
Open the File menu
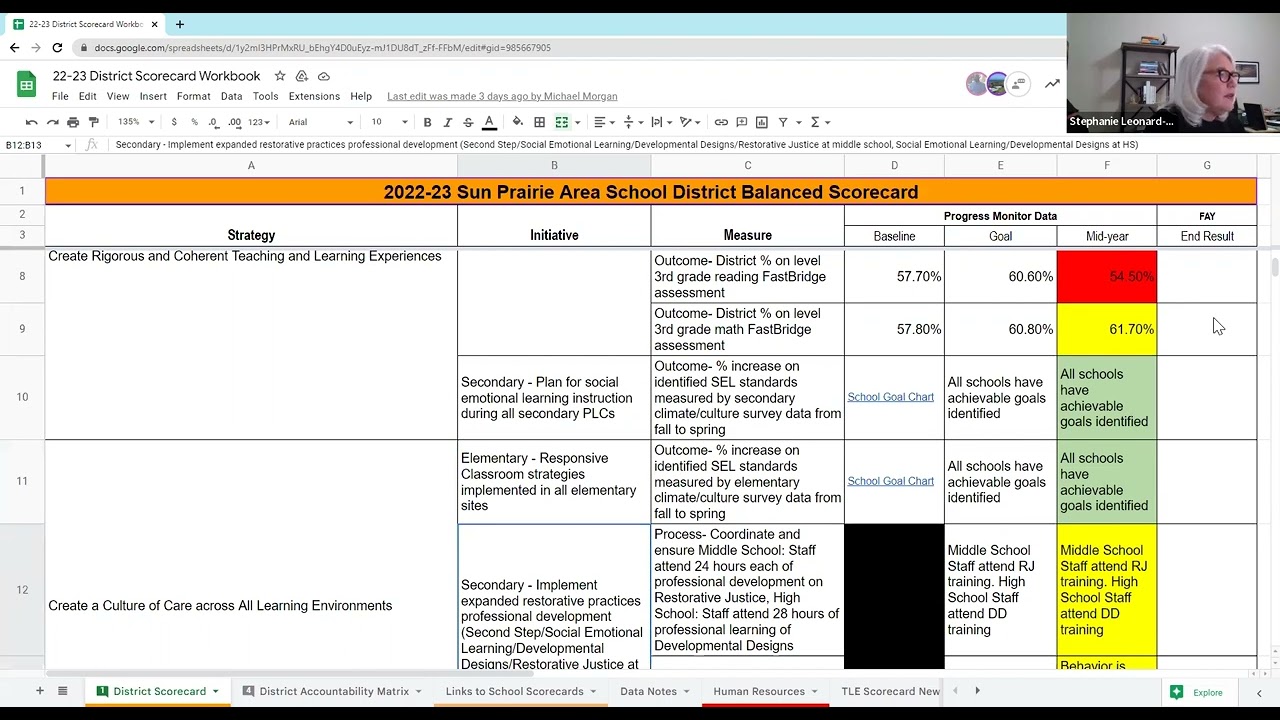tap(60, 96)
